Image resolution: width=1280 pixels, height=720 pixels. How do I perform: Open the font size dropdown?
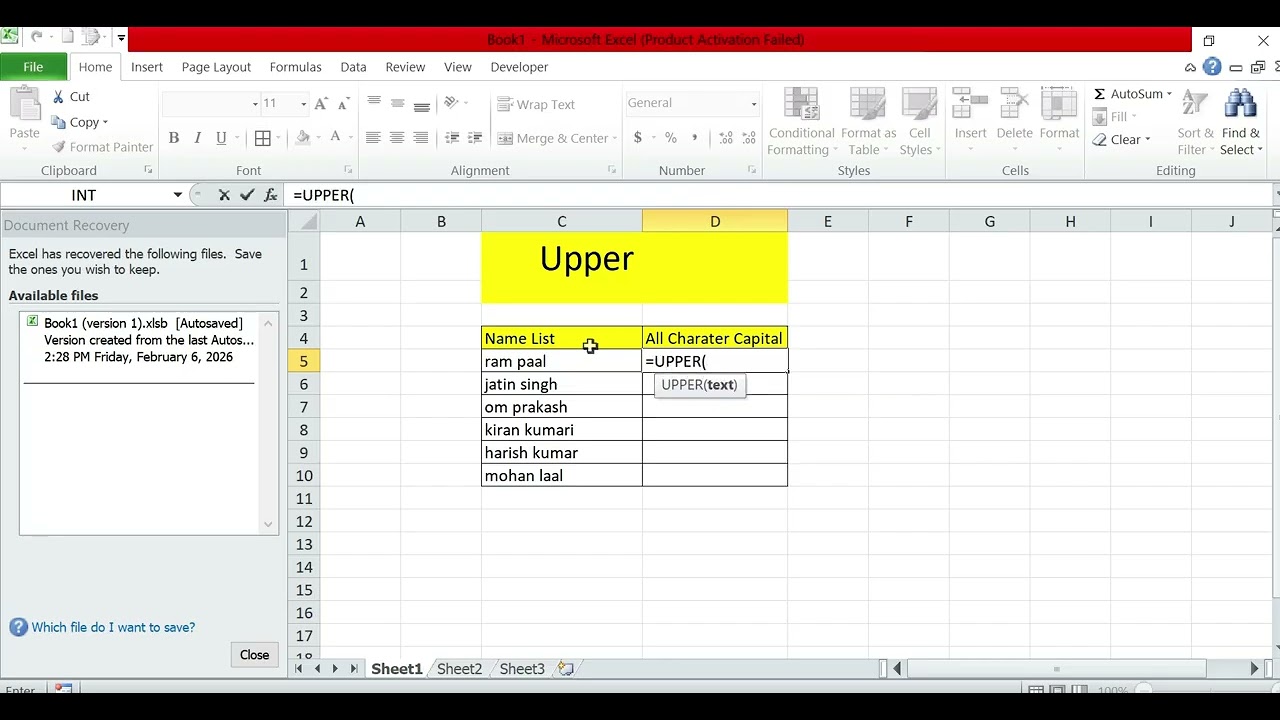(303, 103)
